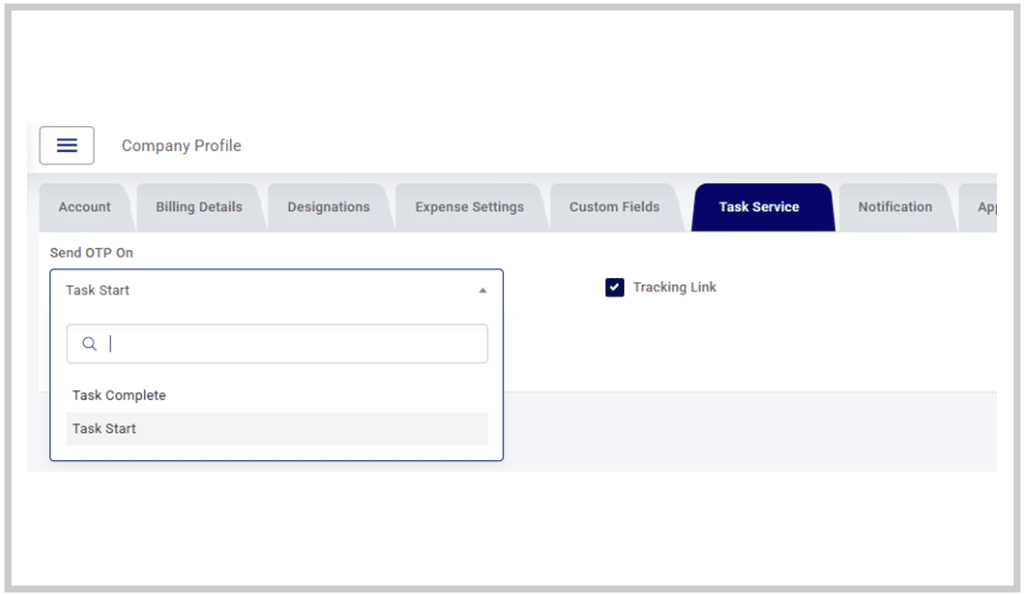Go to the Designations tab
Image resolution: width=1024 pixels, height=595 pixels.
tap(329, 207)
